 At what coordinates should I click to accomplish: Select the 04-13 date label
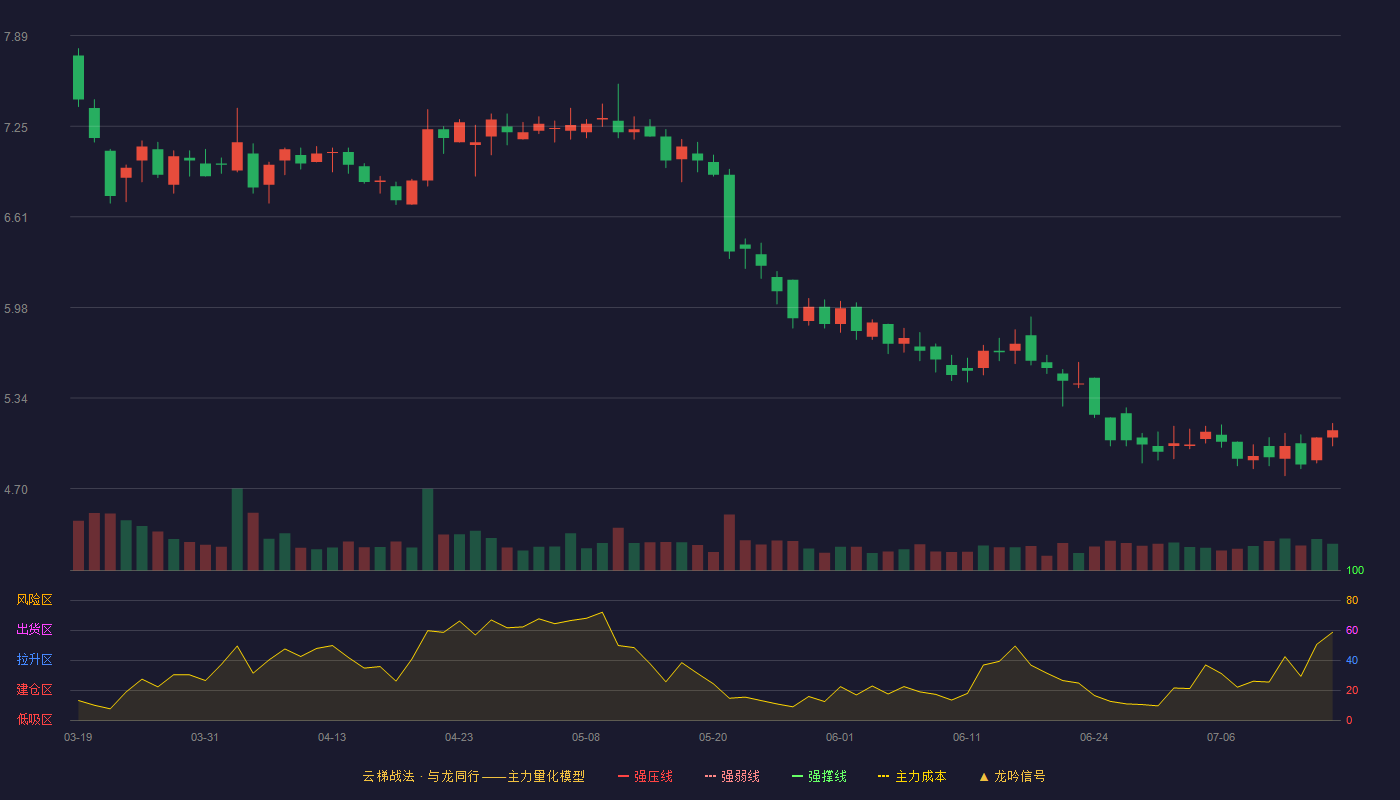[332, 737]
